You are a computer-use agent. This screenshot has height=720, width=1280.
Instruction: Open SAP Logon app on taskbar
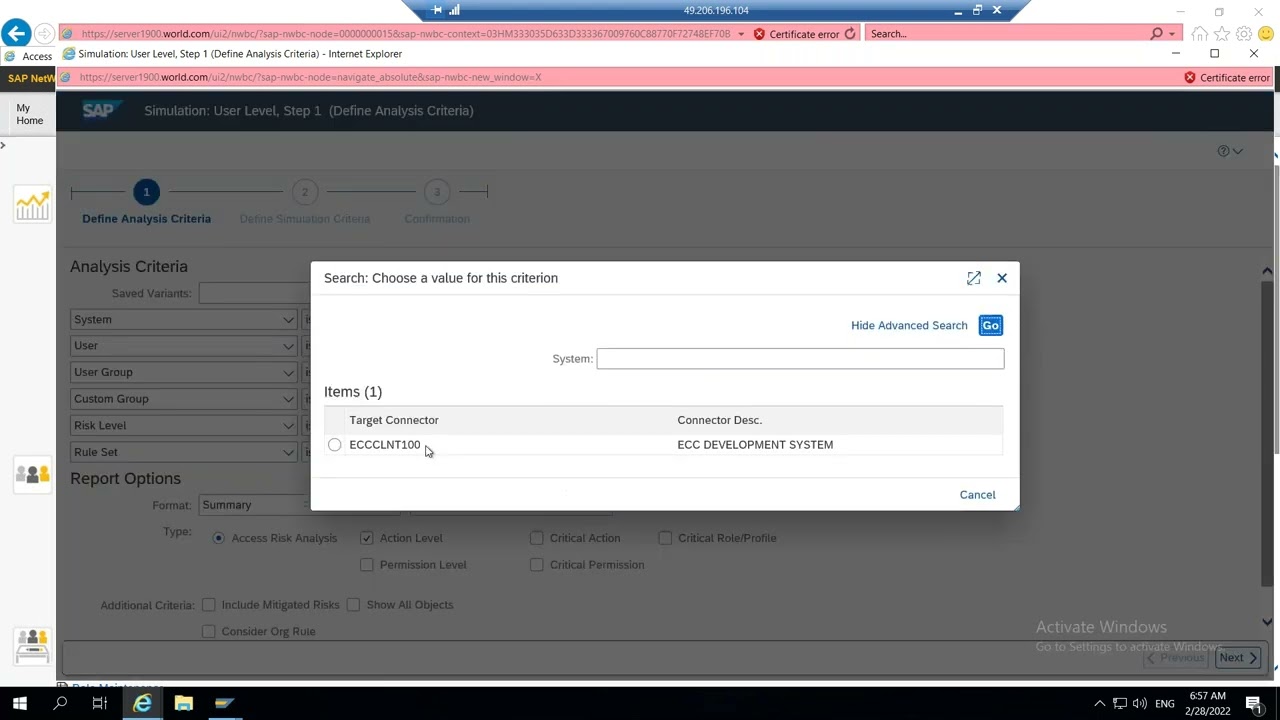pyautogui.click(x=224, y=703)
